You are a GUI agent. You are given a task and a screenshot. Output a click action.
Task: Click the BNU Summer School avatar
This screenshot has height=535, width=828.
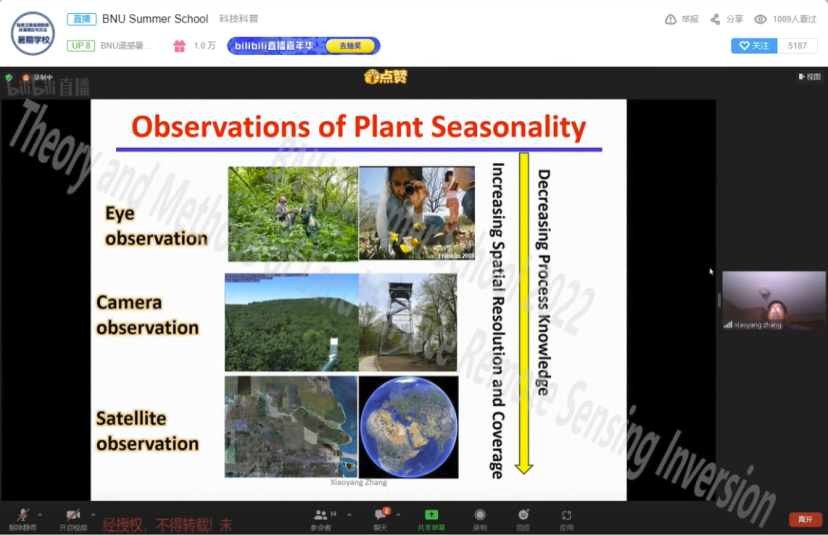tap(32, 32)
